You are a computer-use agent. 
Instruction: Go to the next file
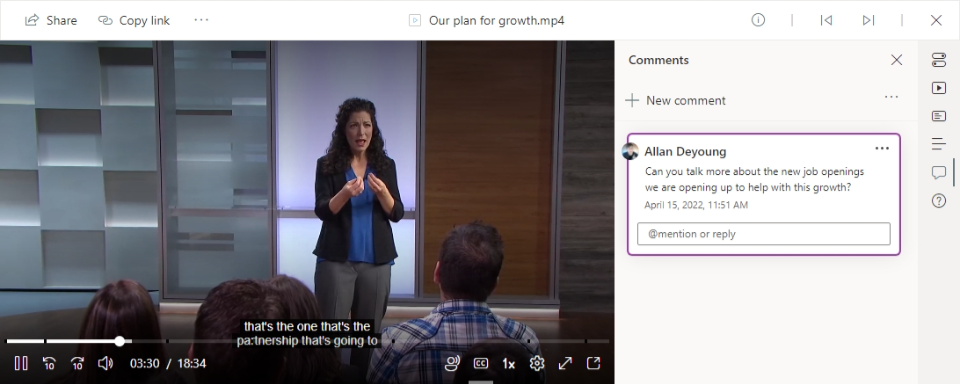pos(868,20)
